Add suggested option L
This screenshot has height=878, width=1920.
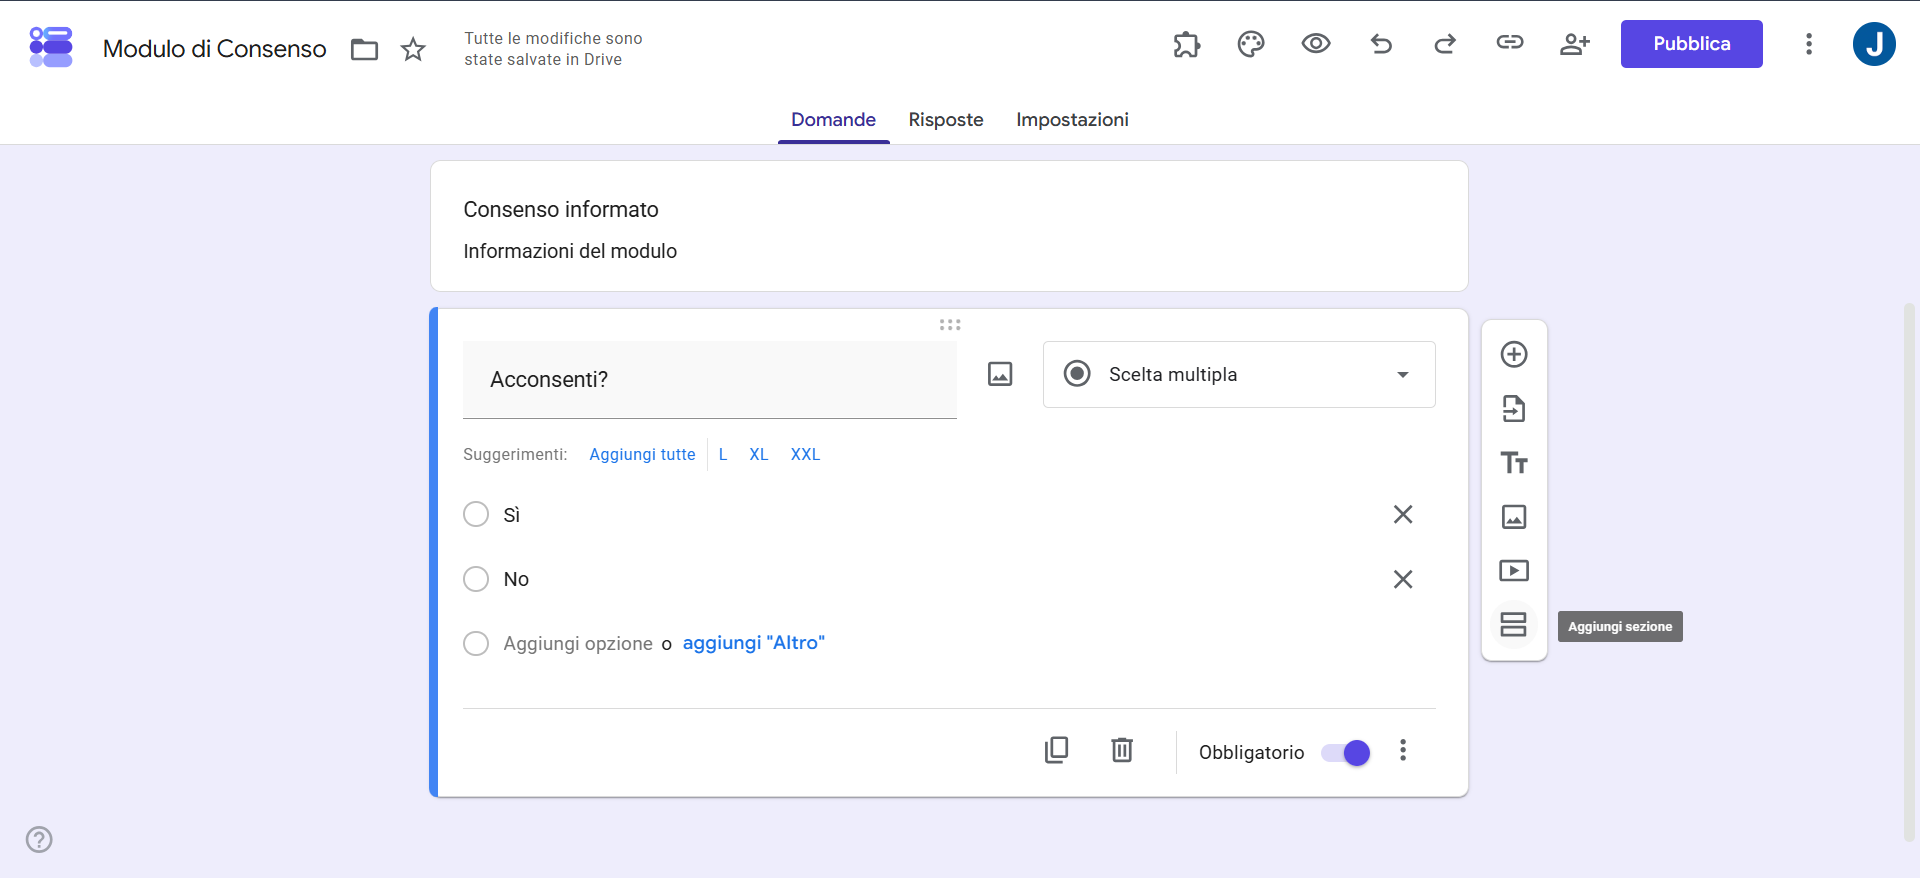click(x=723, y=454)
